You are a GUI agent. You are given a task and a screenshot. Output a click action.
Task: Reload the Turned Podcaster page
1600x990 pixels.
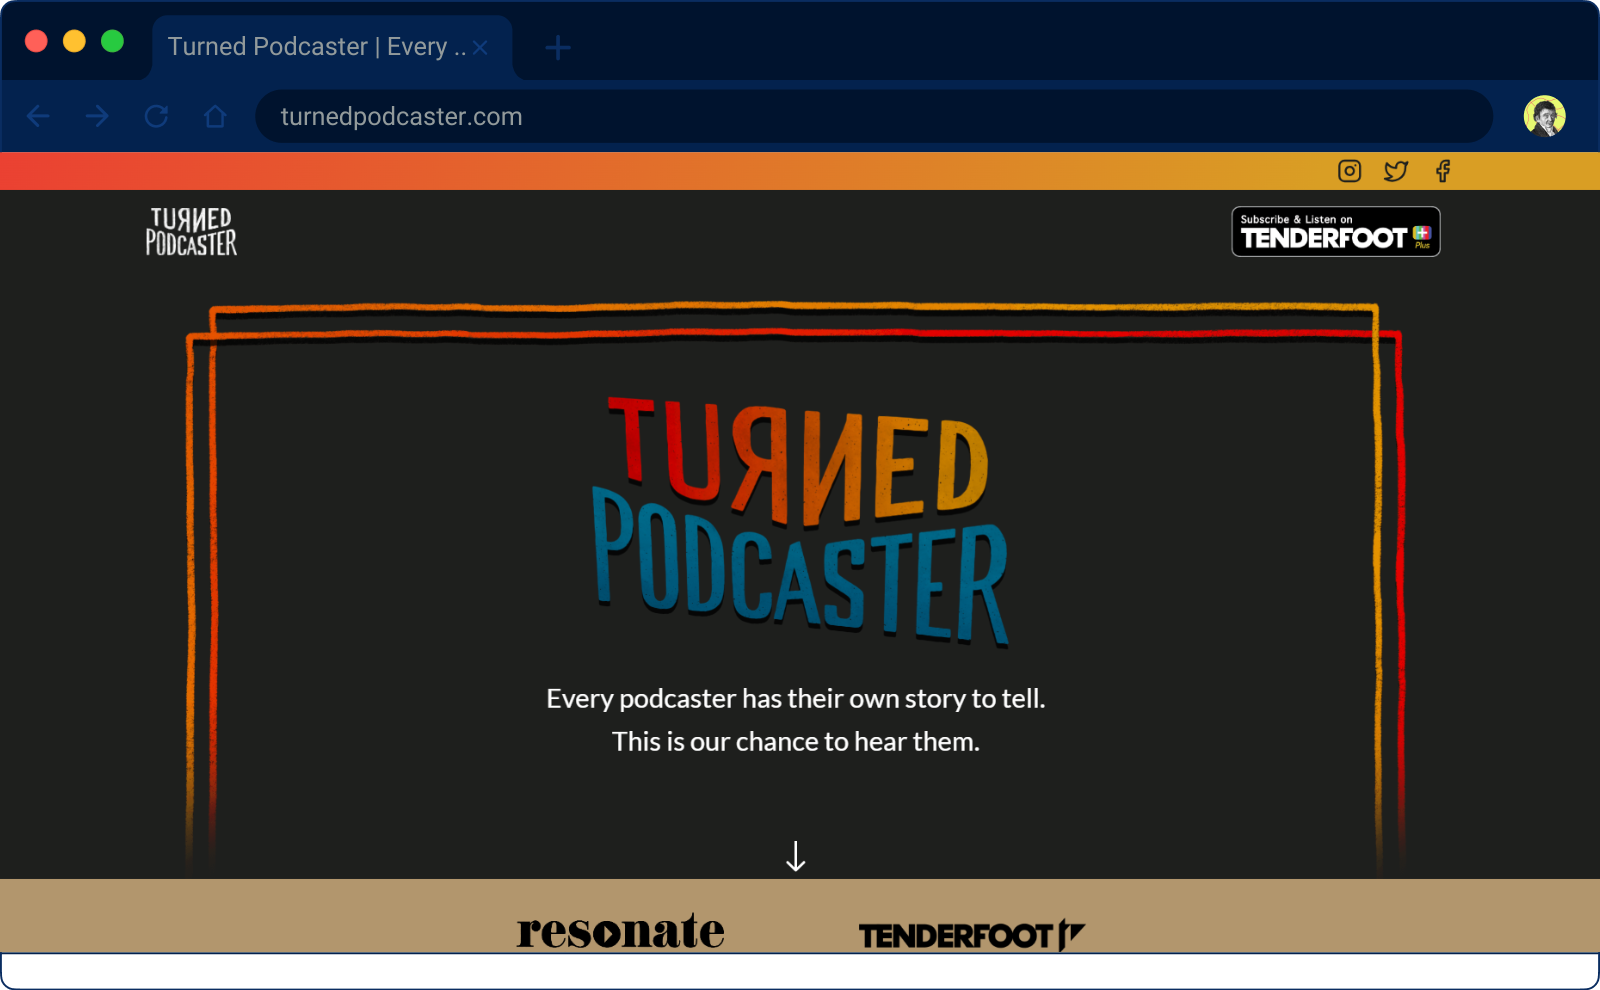156,116
